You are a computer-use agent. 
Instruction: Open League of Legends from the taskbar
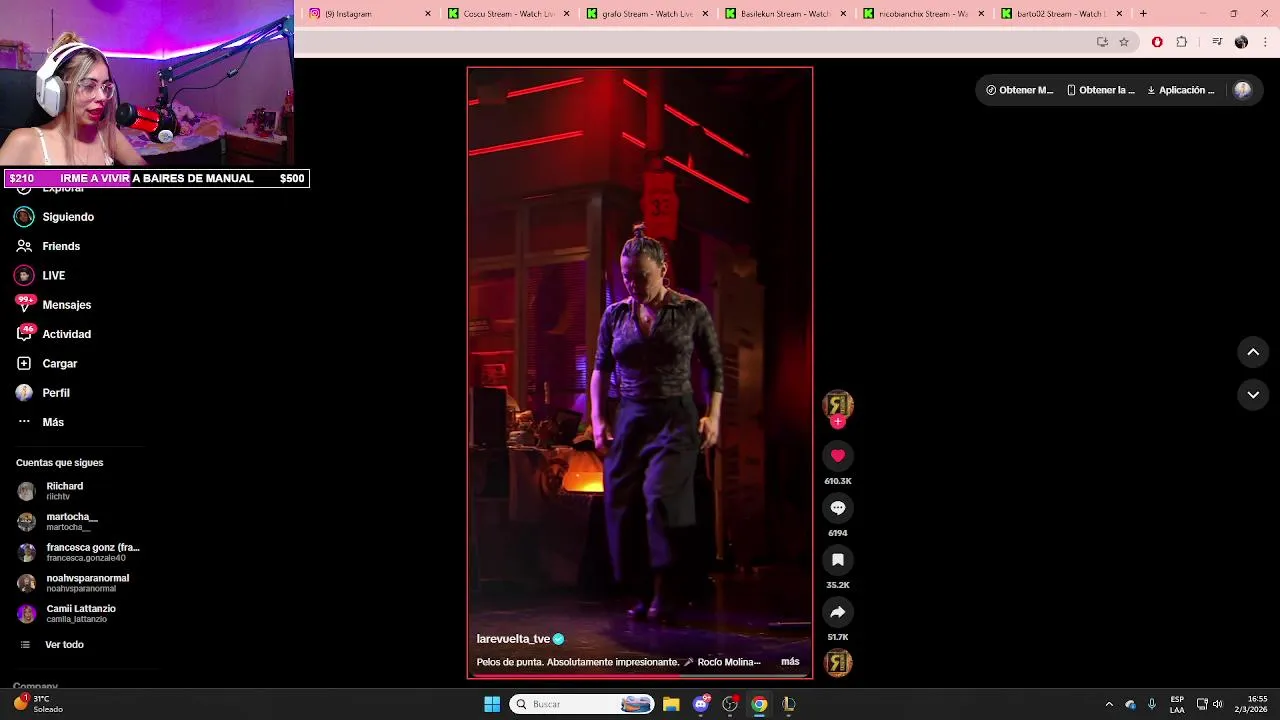[789, 704]
